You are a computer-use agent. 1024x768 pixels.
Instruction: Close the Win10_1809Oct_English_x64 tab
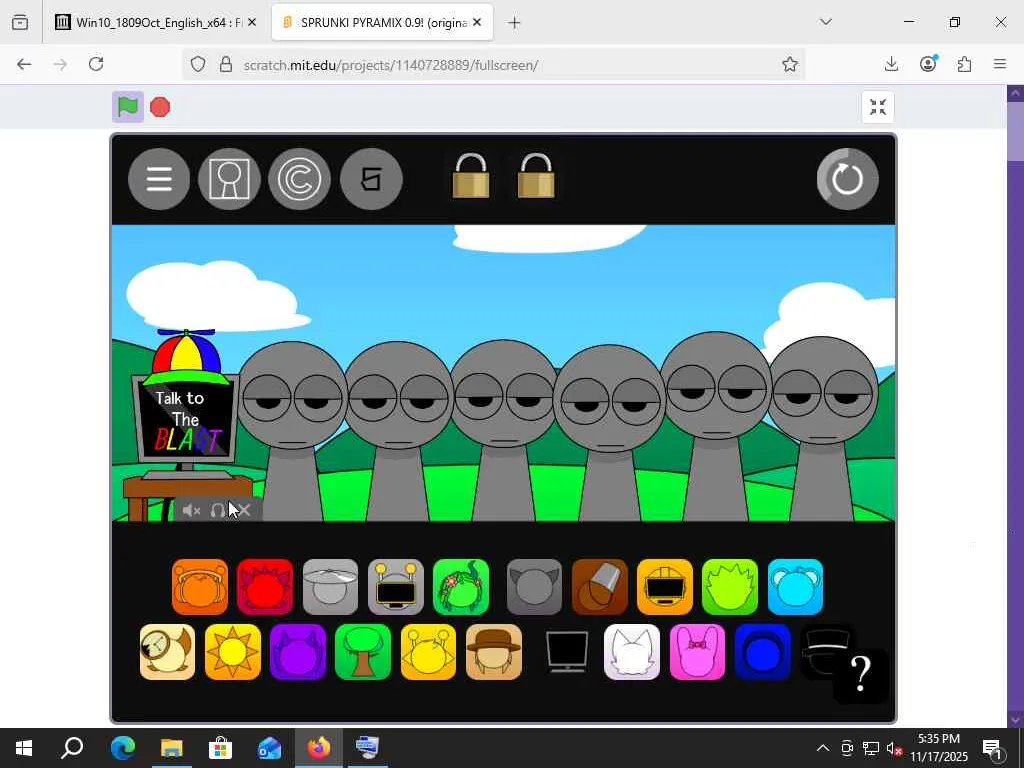(252, 22)
